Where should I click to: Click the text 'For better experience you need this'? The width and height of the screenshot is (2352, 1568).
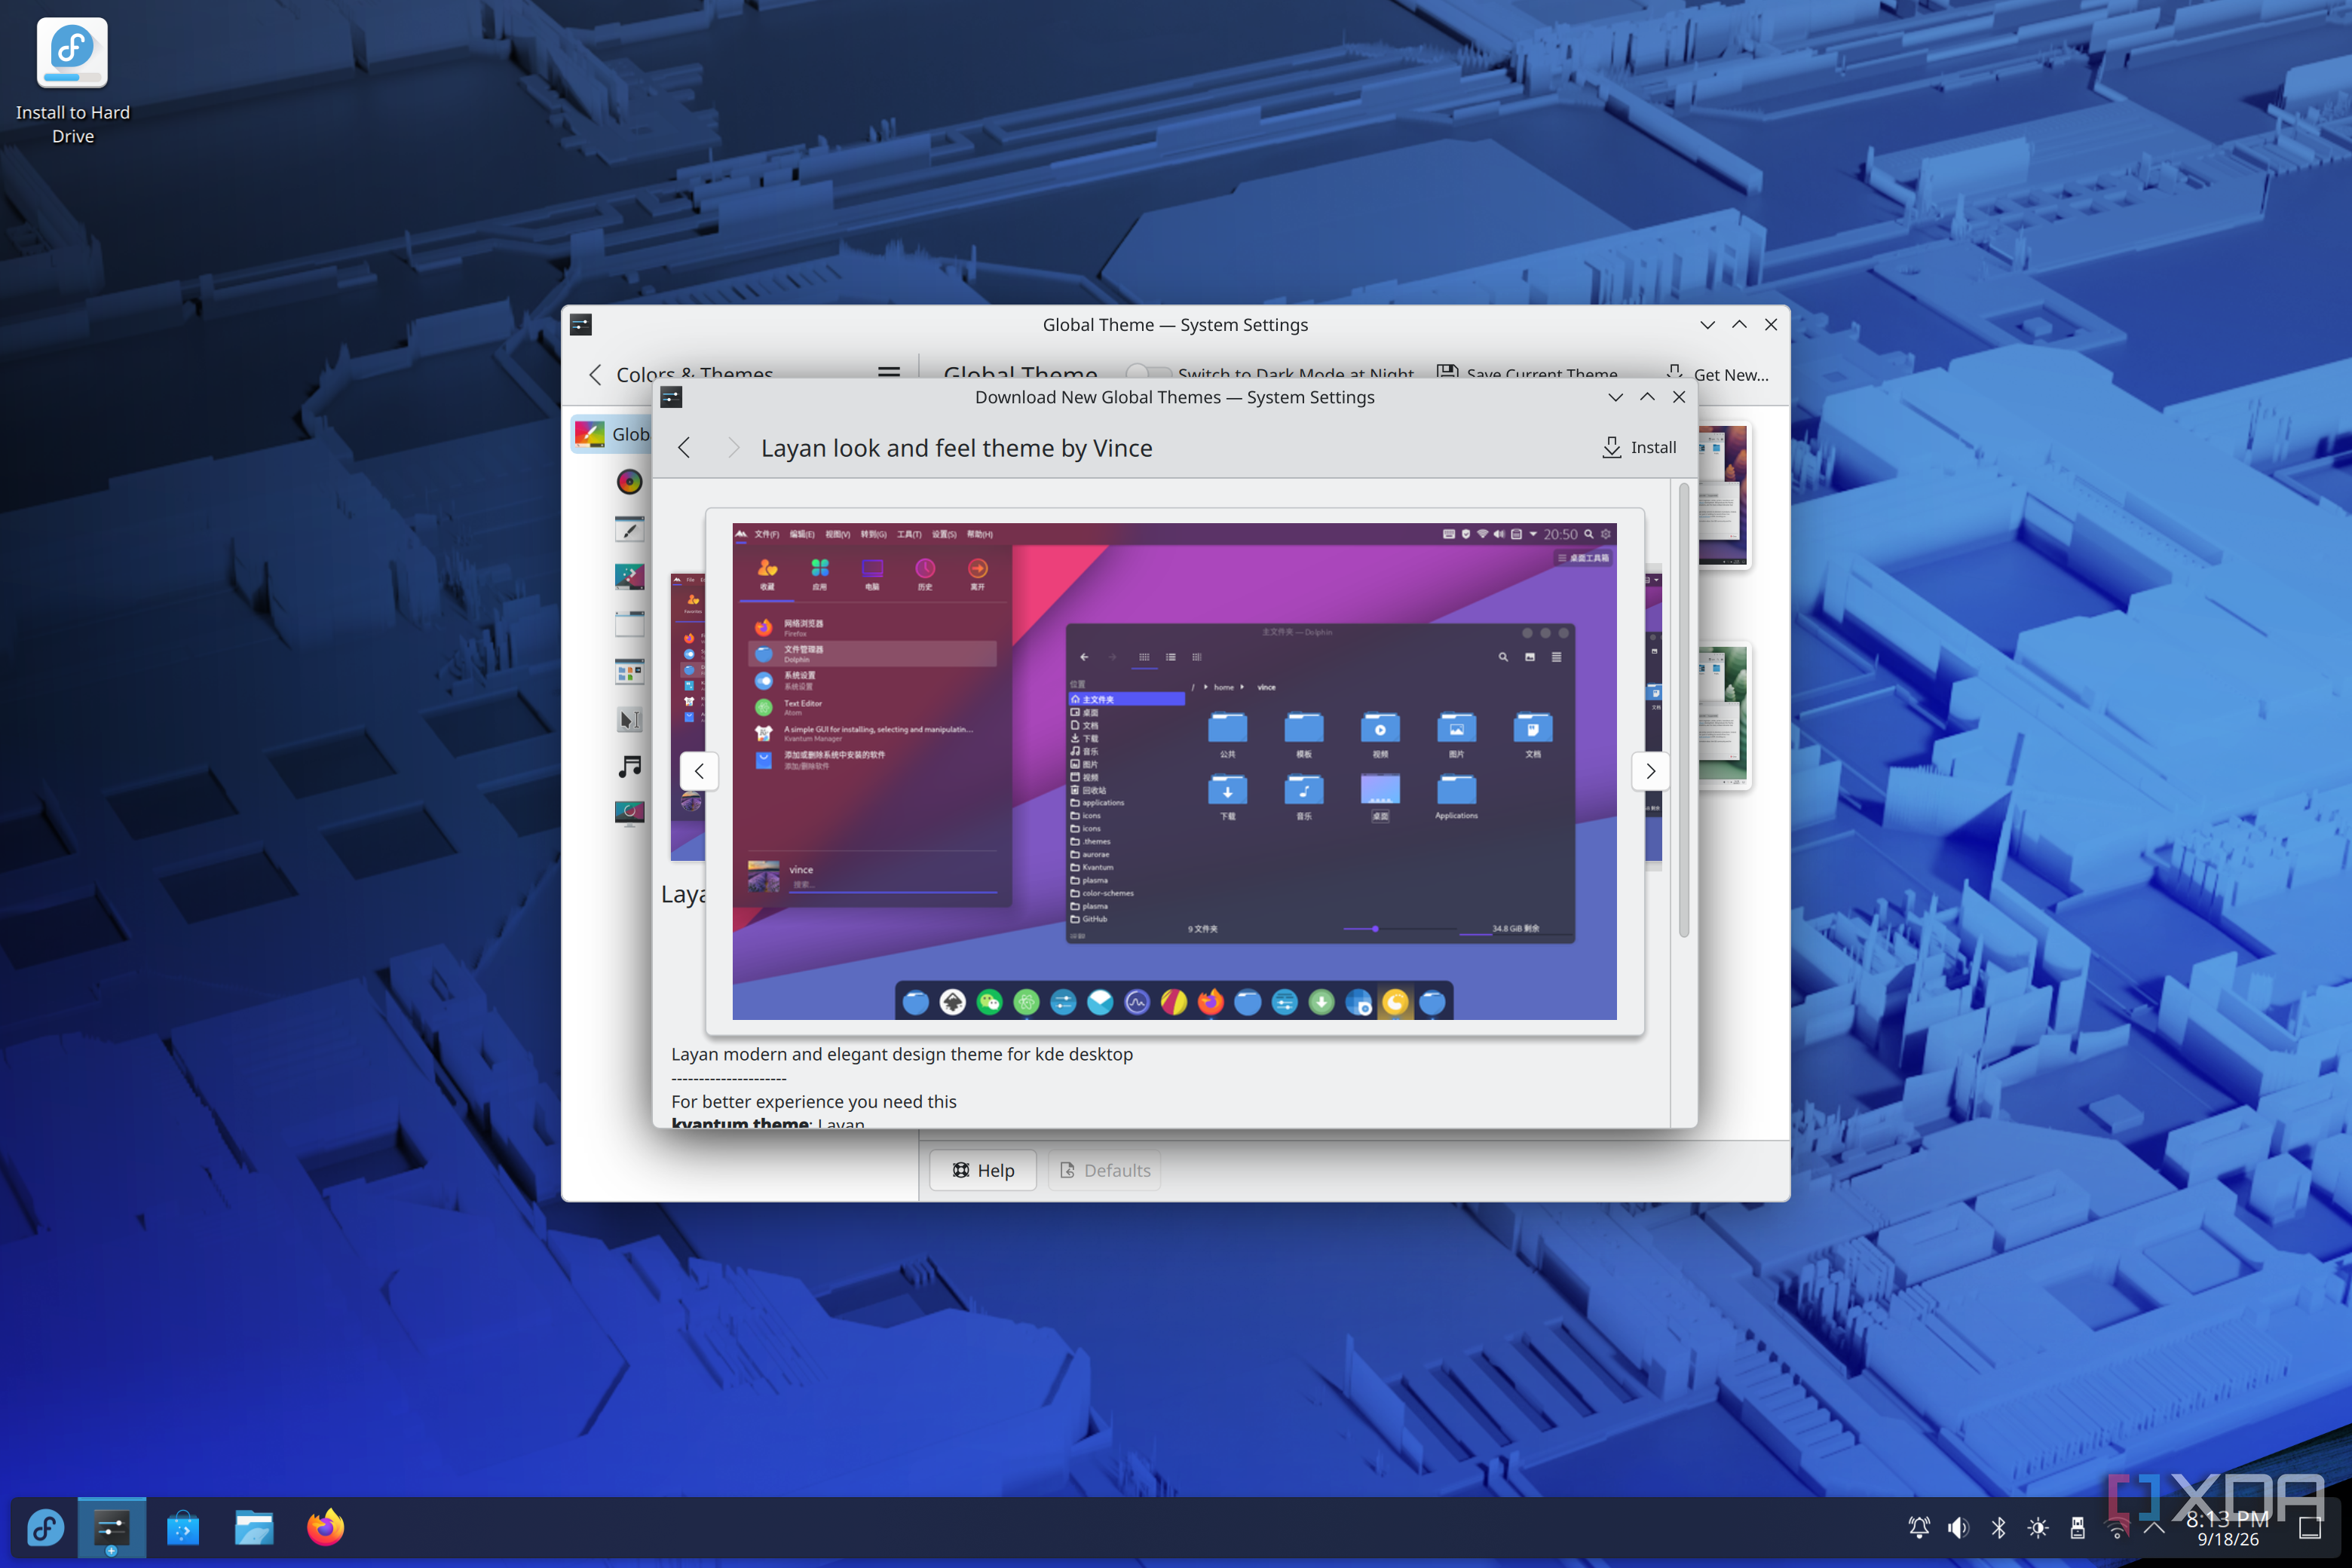(813, 1101)
